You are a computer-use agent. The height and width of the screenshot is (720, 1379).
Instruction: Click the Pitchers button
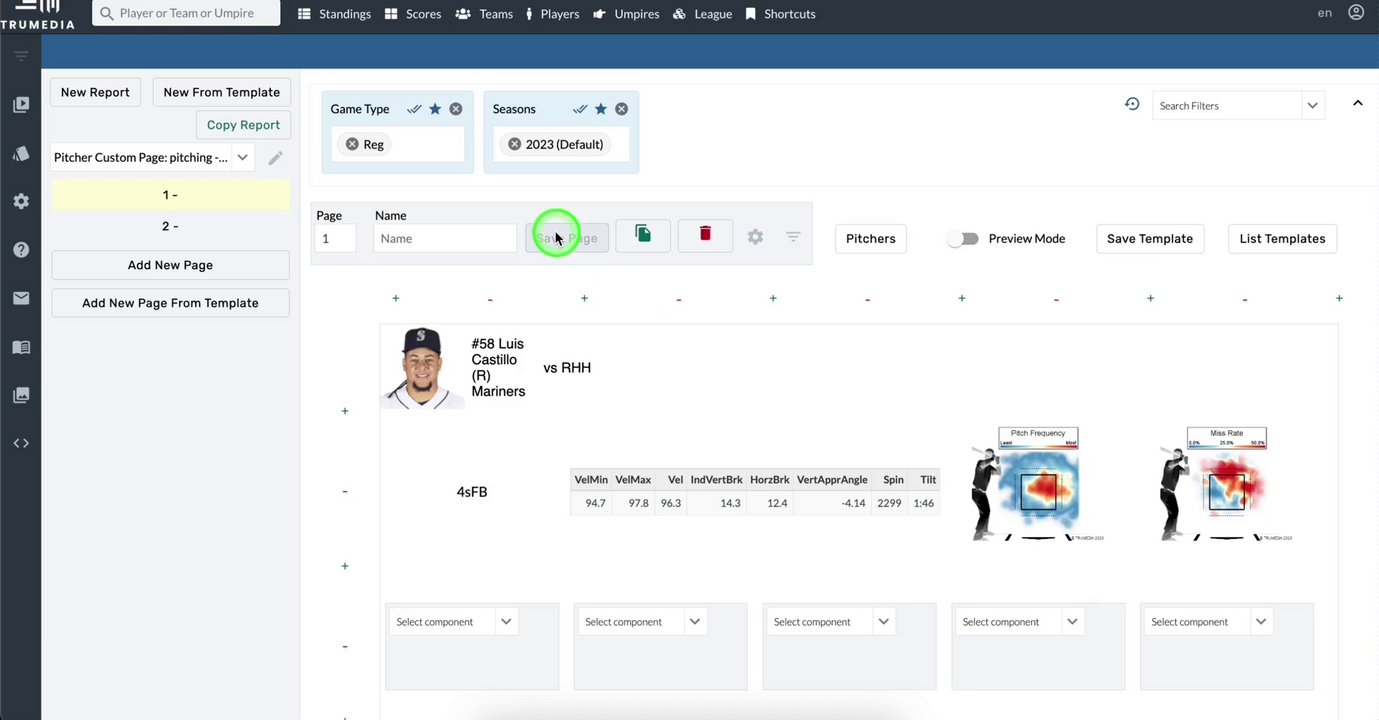[x=871, y=239]
